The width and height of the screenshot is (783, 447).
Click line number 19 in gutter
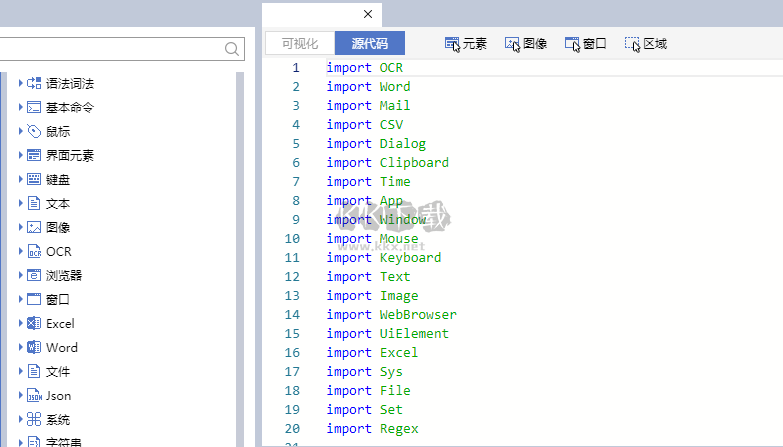(292, 410)
